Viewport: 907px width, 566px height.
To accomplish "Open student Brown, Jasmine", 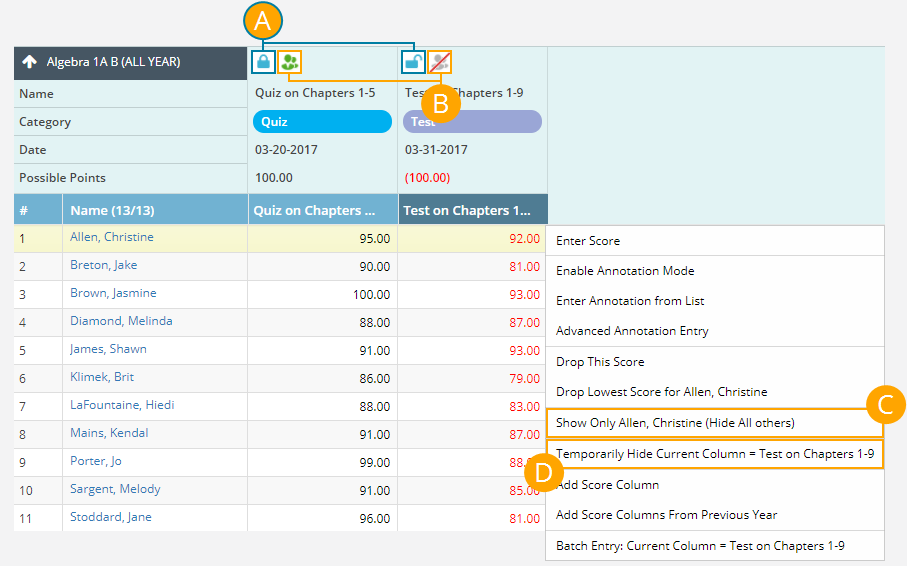I will [113, 293].
